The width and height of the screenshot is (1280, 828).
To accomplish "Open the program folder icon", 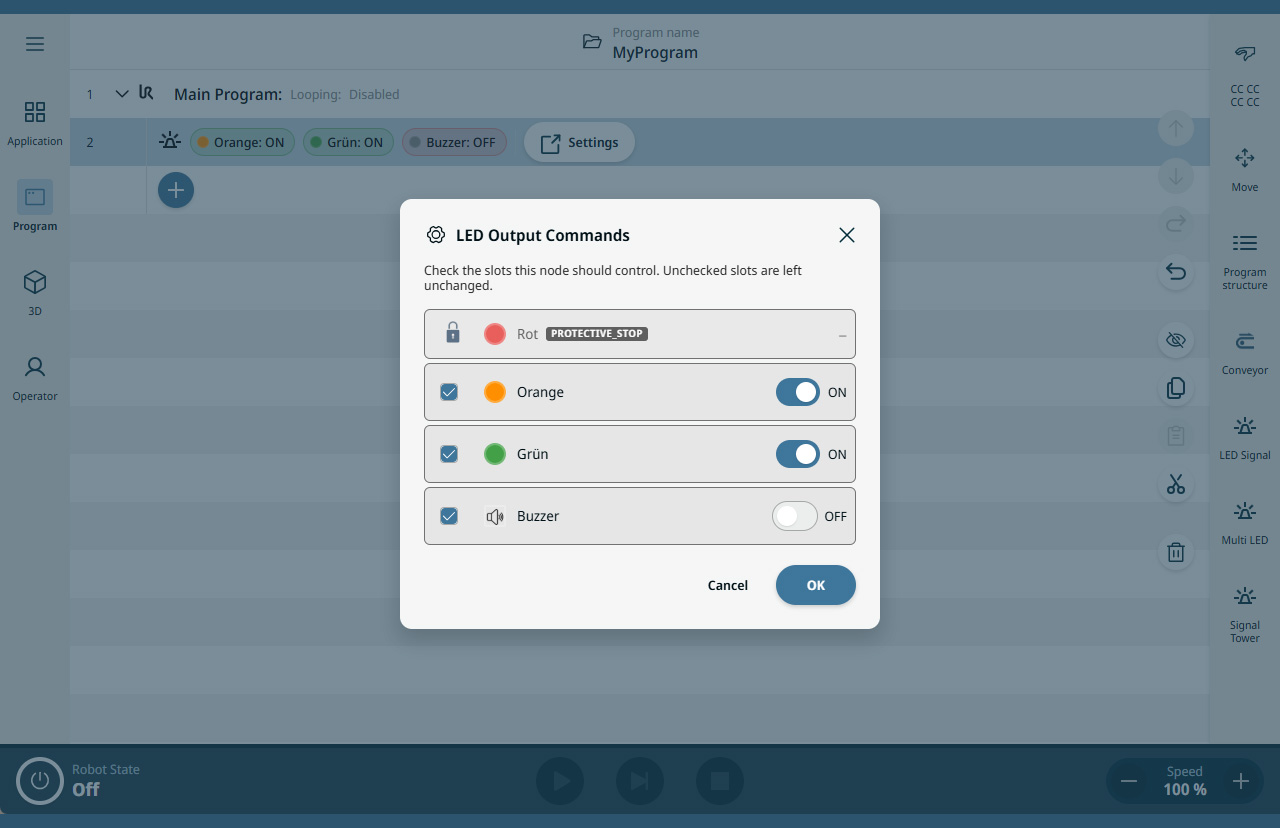I will [592, 42].
